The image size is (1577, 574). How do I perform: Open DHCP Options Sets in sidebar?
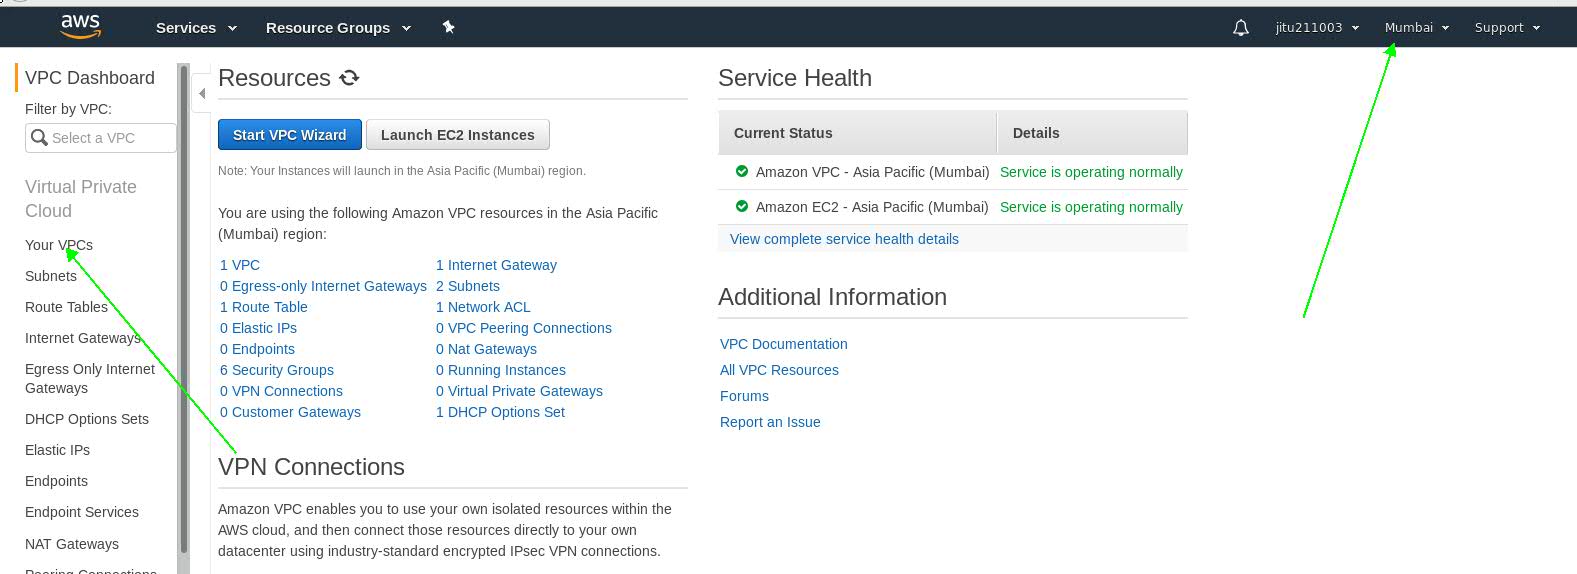(x=87, y=419)
